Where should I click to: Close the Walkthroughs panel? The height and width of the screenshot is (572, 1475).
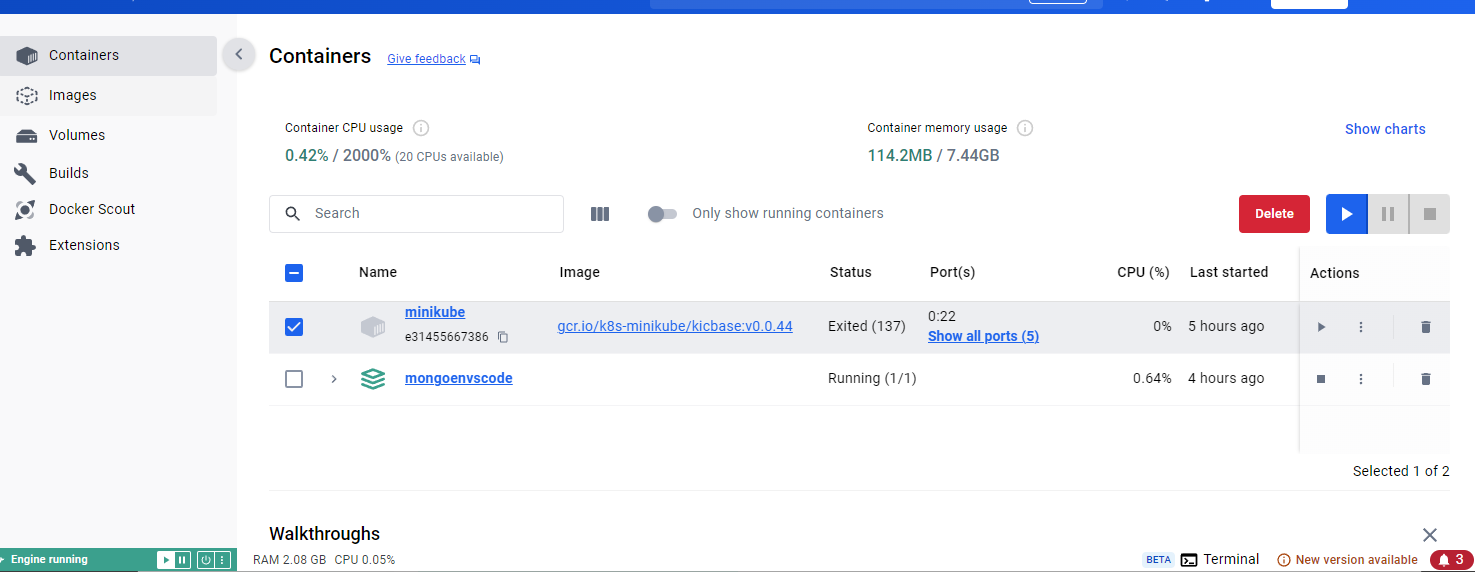click(1430, 535)
